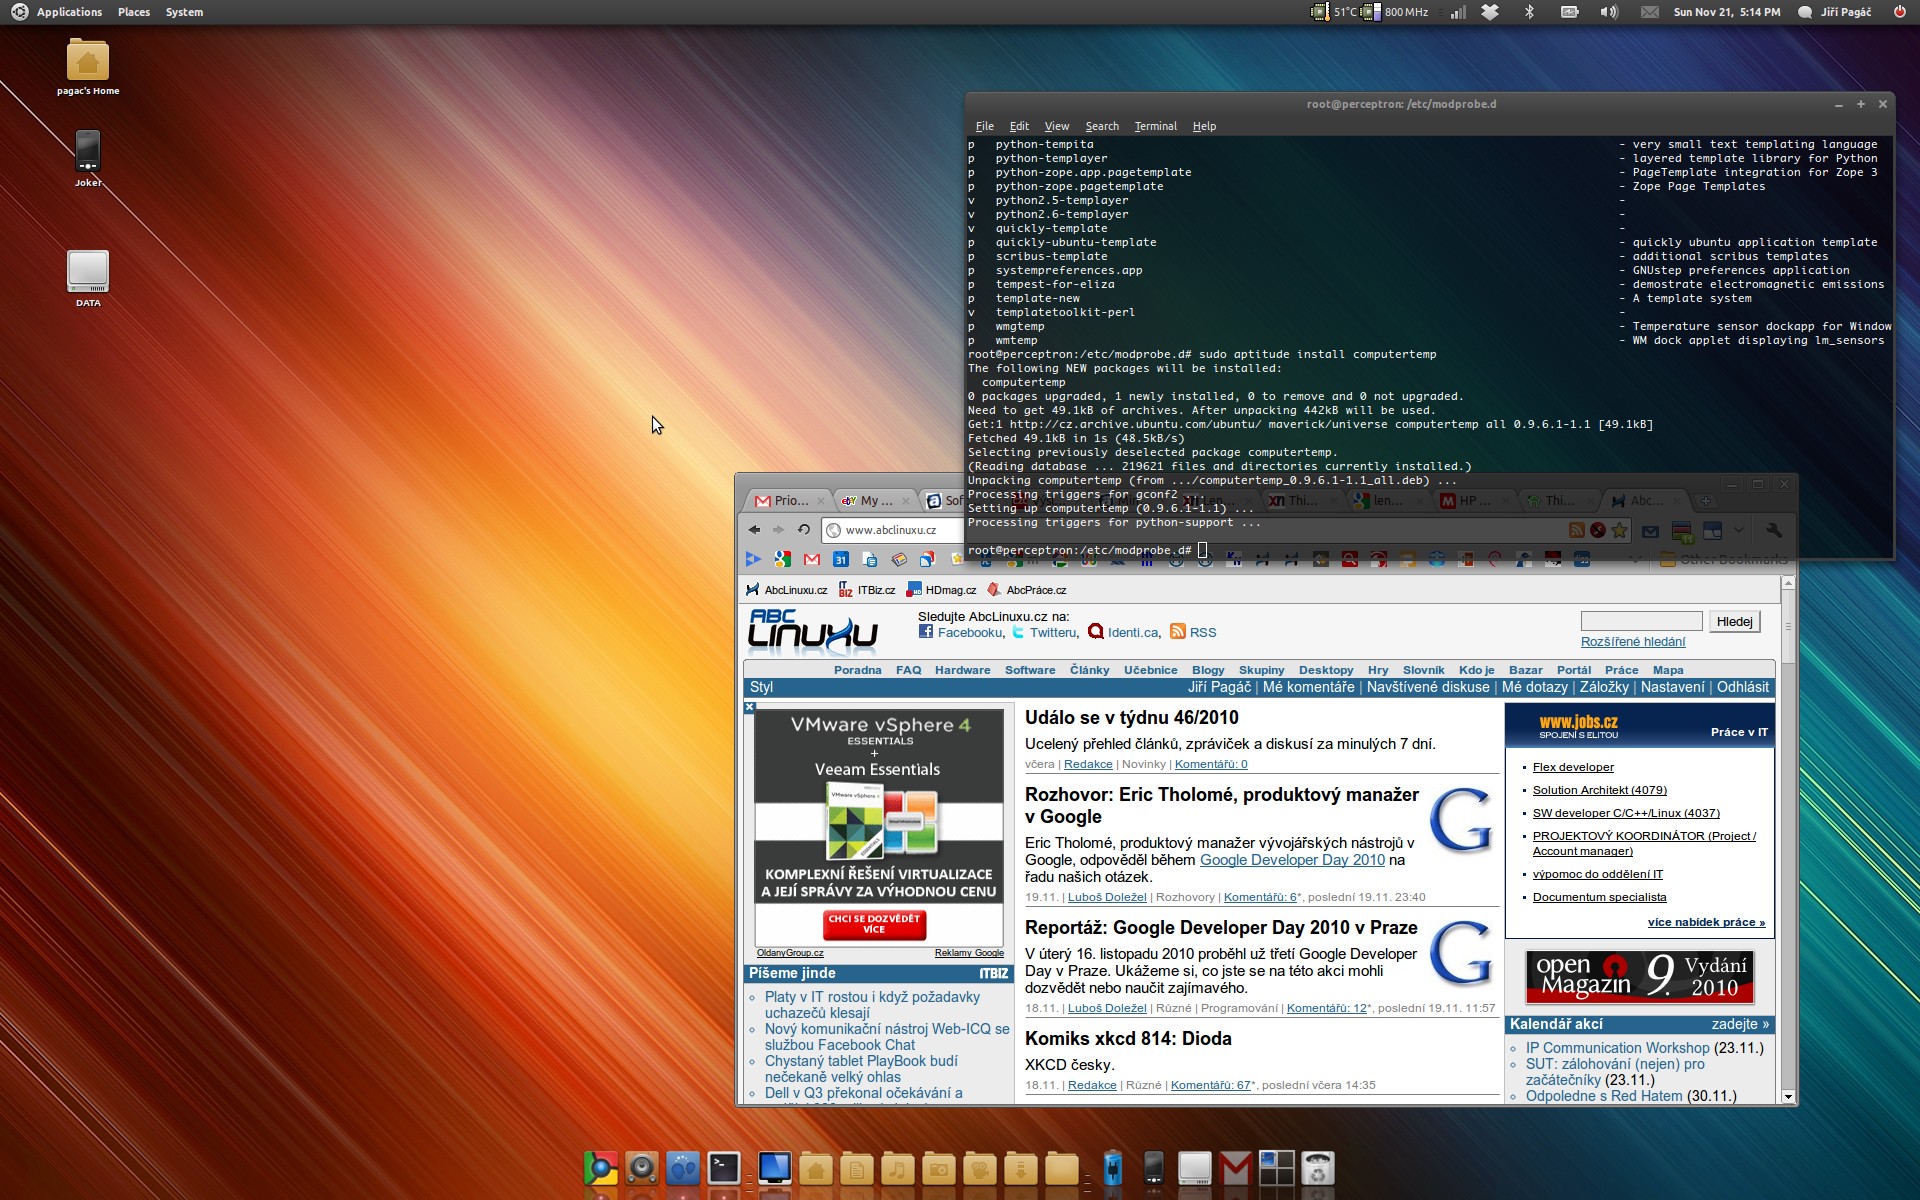Screen dimensions: 1920x1200
Task: Click the battery icon in dock
Action: click(1113, 1168)
